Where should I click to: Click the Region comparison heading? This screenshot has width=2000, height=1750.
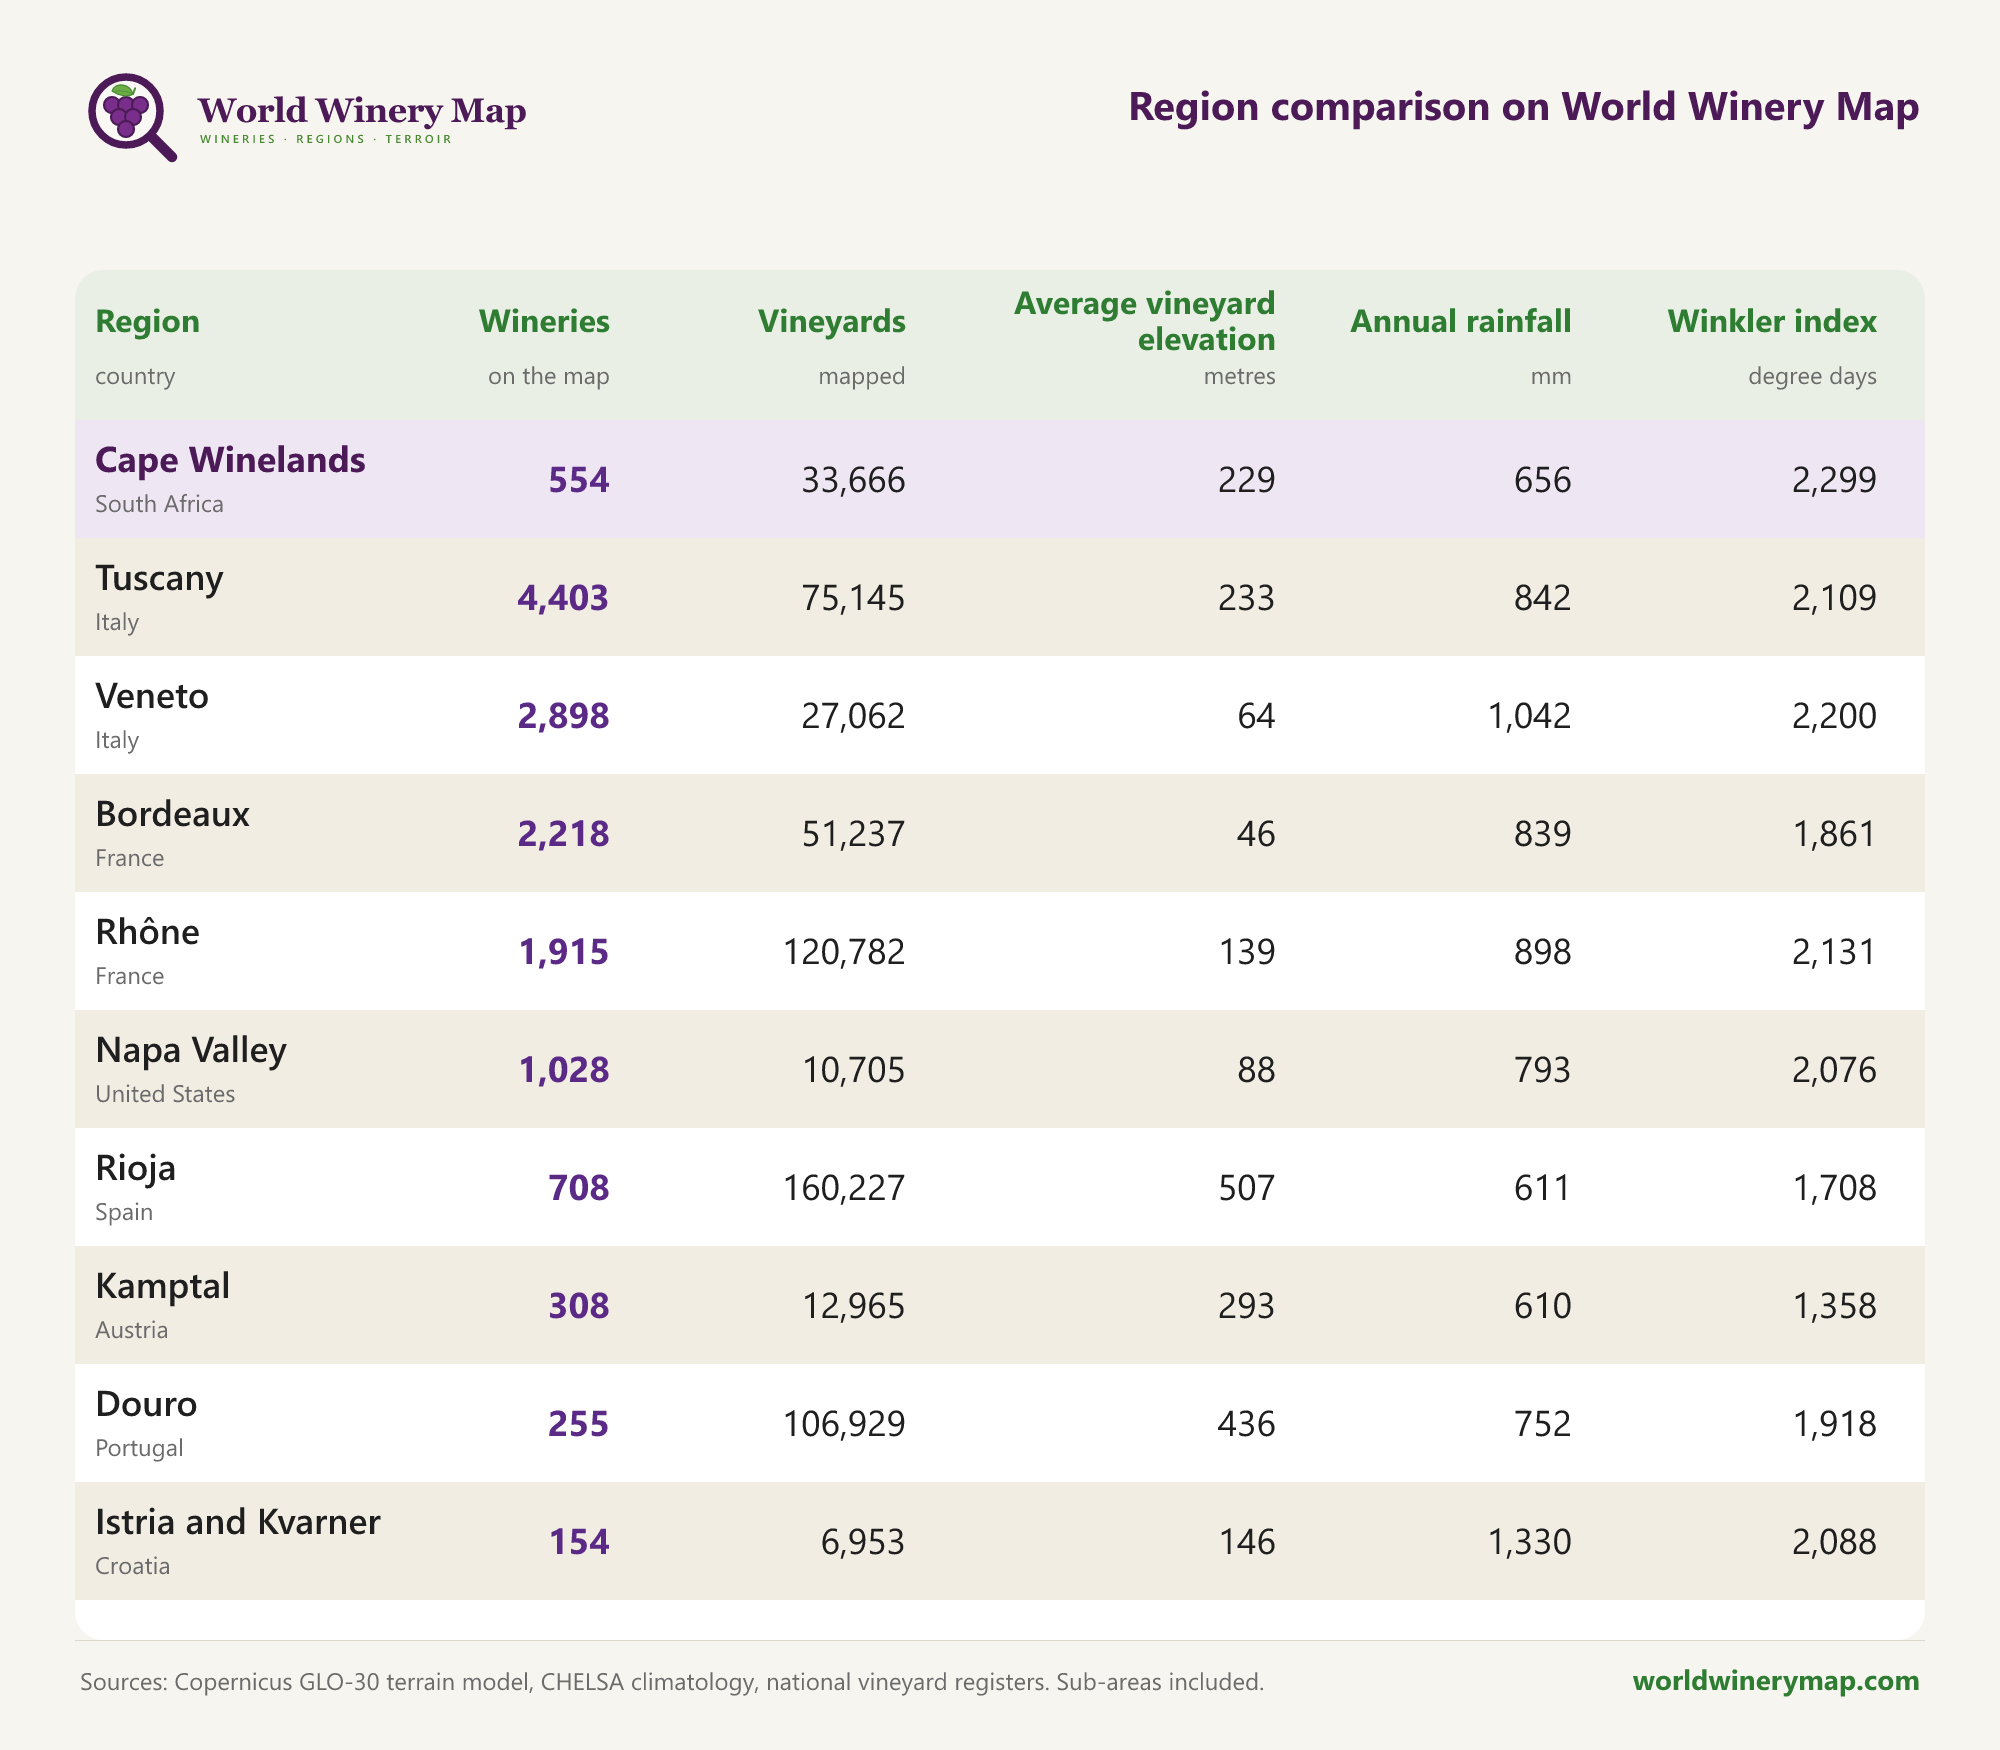(1524, 106)
